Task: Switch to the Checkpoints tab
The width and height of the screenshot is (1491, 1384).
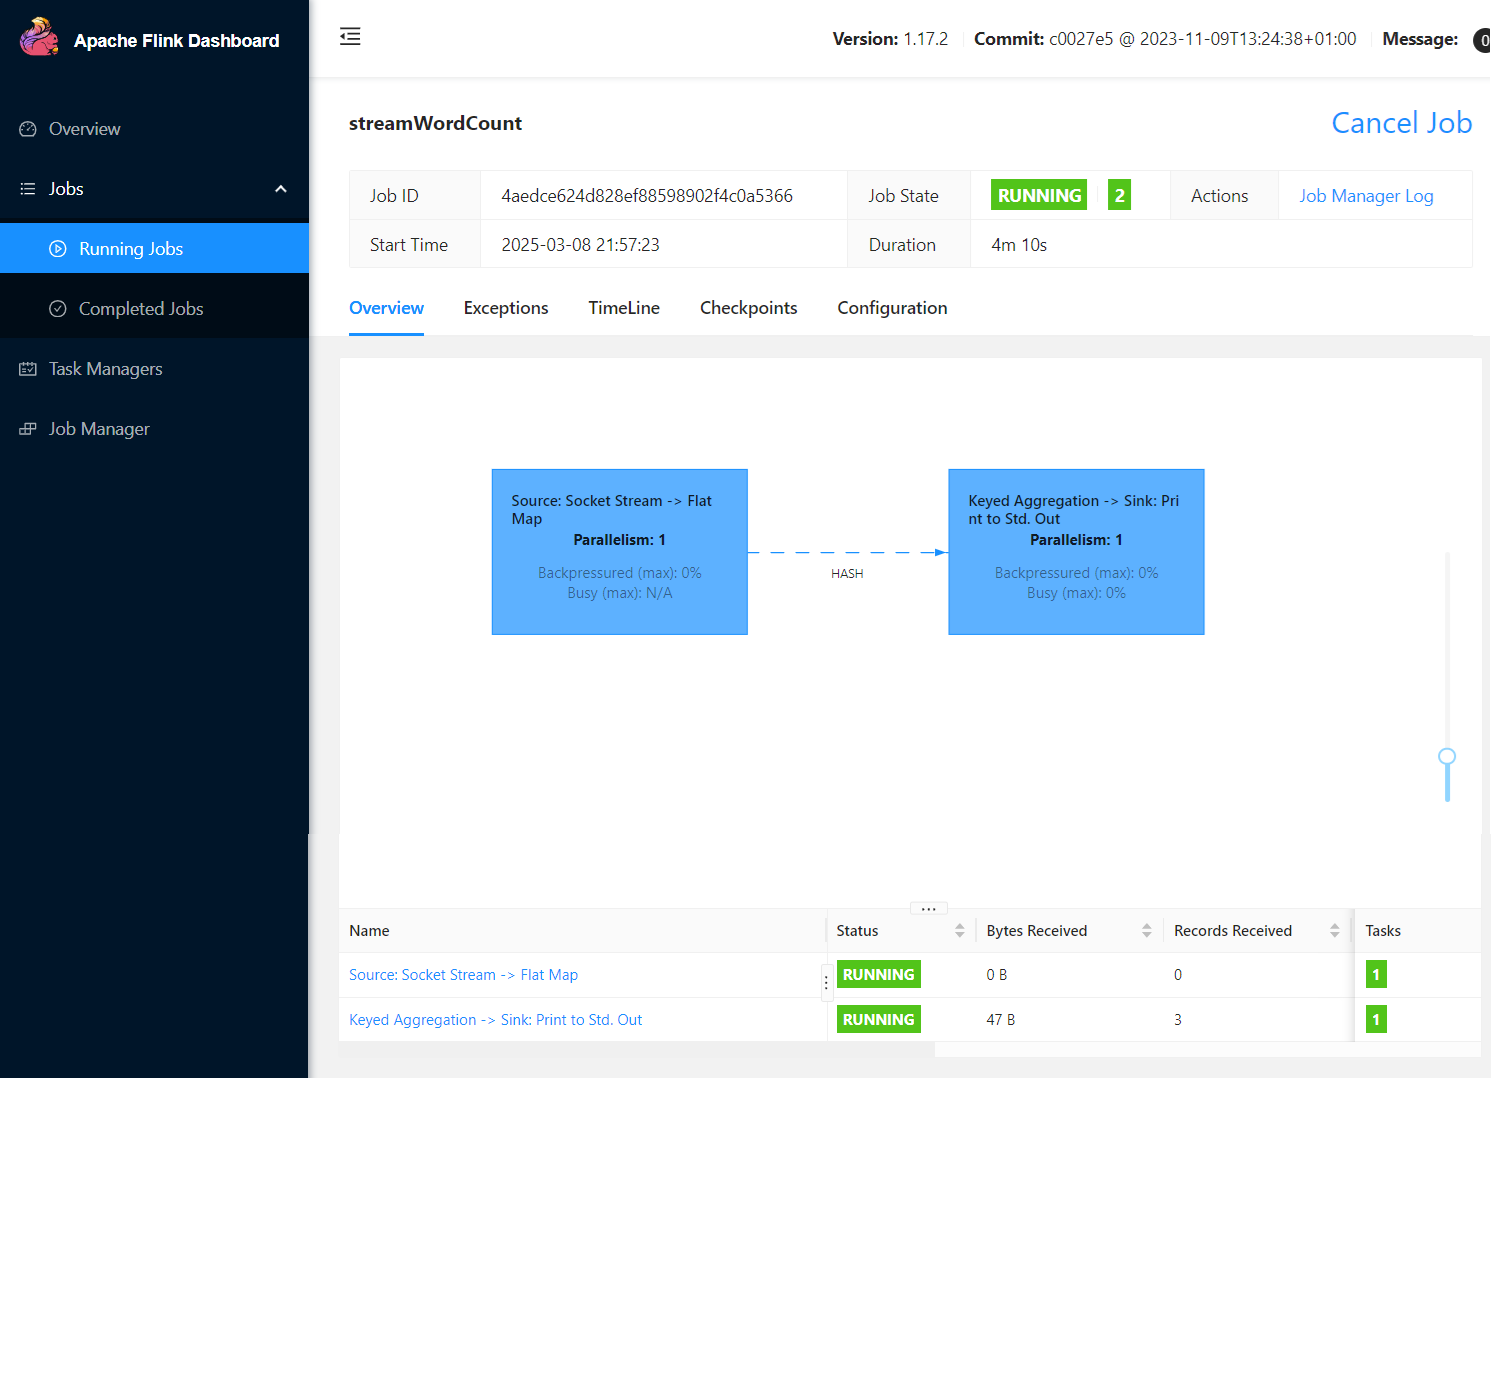Action: pos(749,308)
